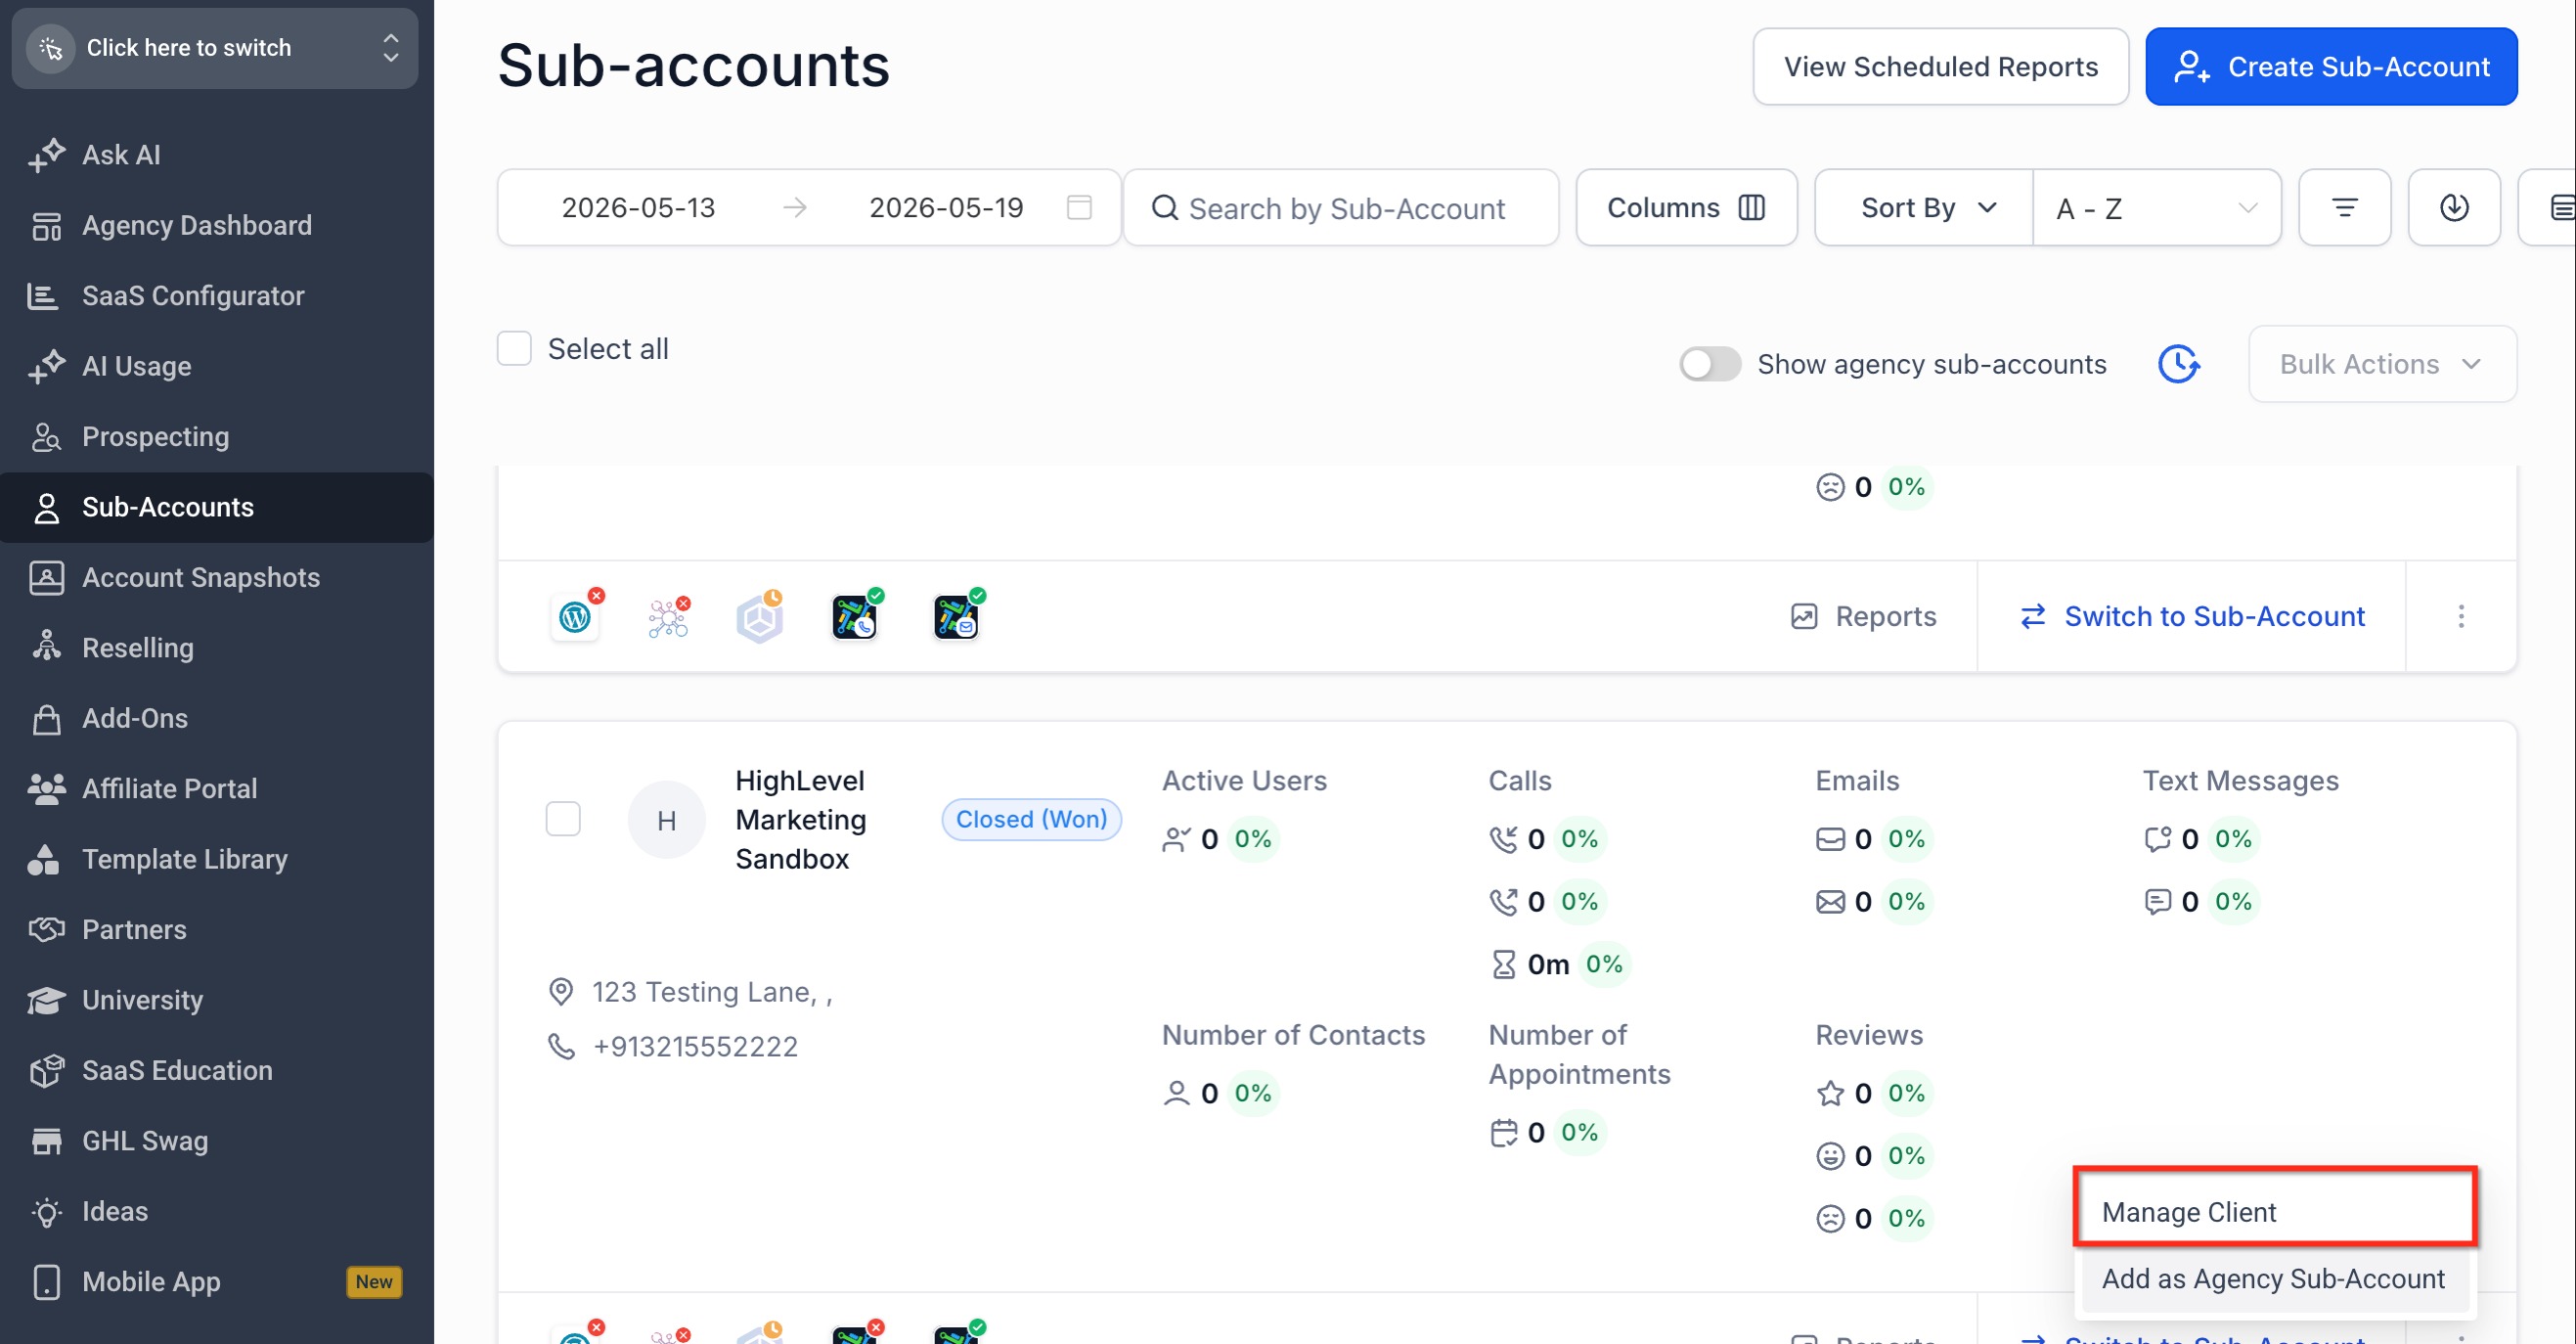The height and width of the screenshot is (1344, 2576).
Task: Open Account Snapshots page
Action: click(x=216, y=577)
